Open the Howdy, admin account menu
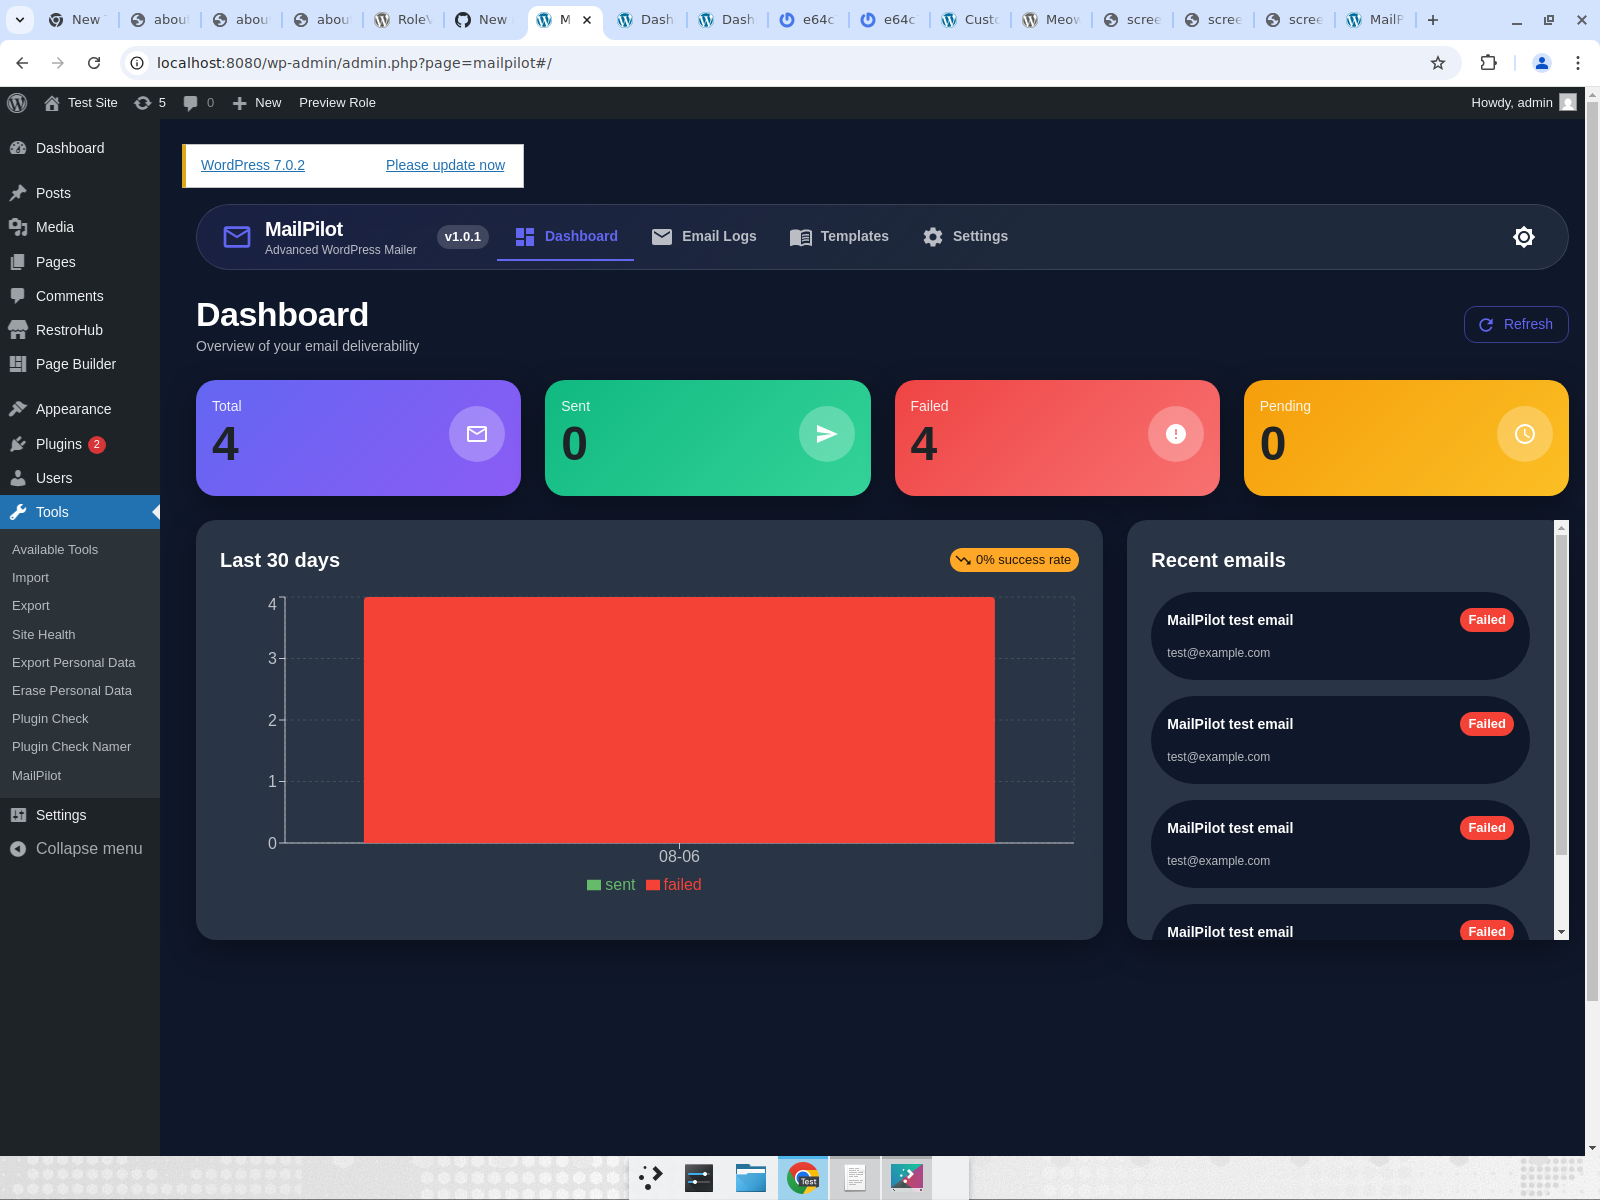Screen dimensions: 1600x1200 [x=1523, y=103]
